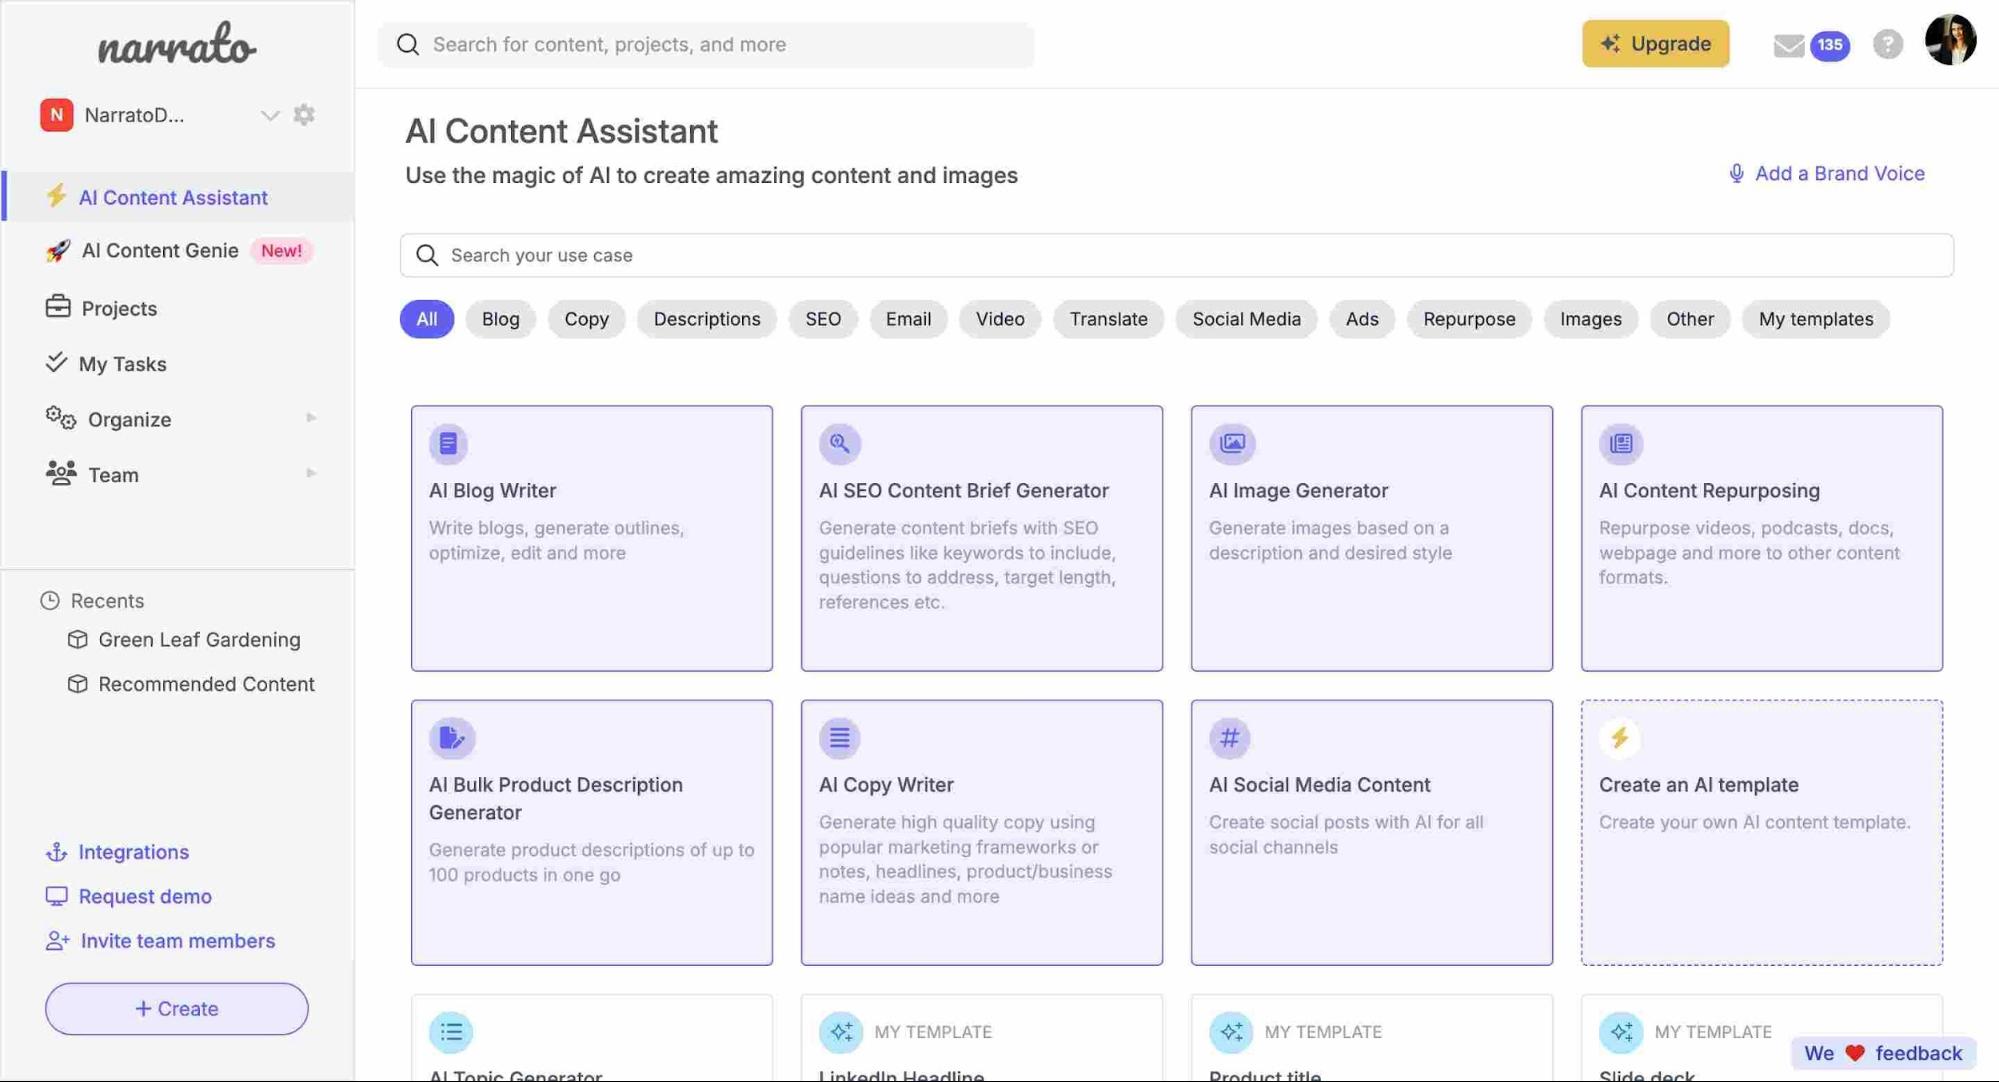This screenshot has width=1999, height=1082.
Task: Filter use cases by Blog
Action: tap(501, 319)
